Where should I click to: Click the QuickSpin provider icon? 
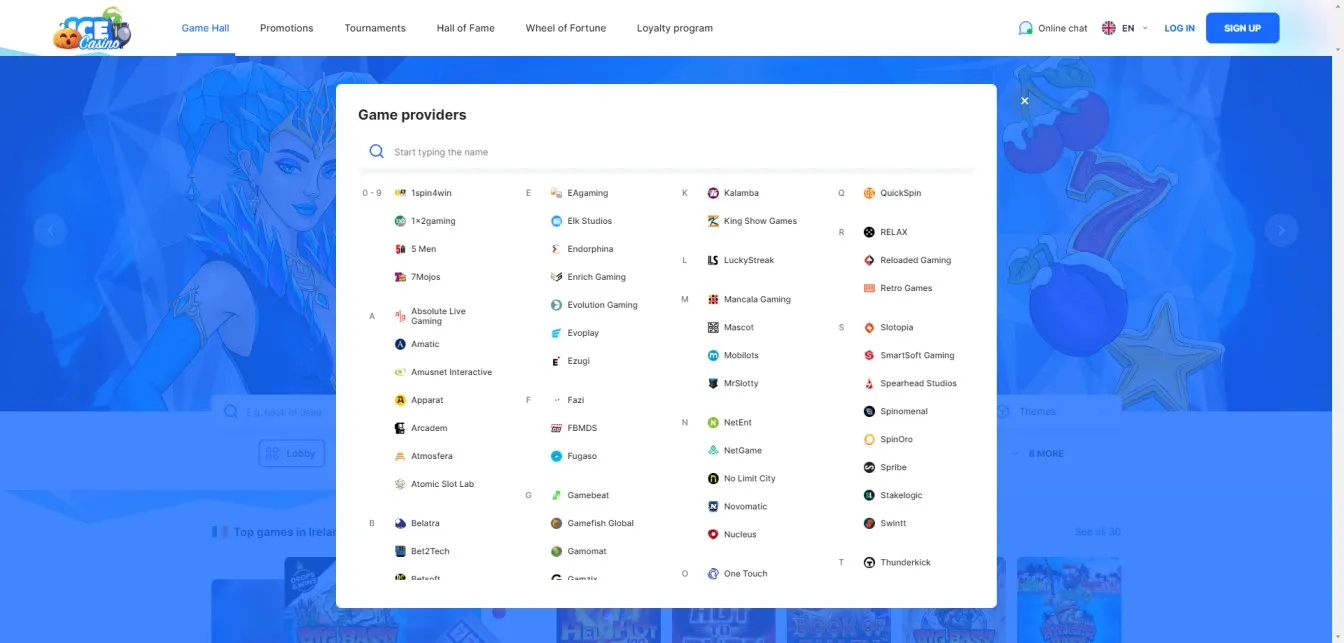(869, 193)
